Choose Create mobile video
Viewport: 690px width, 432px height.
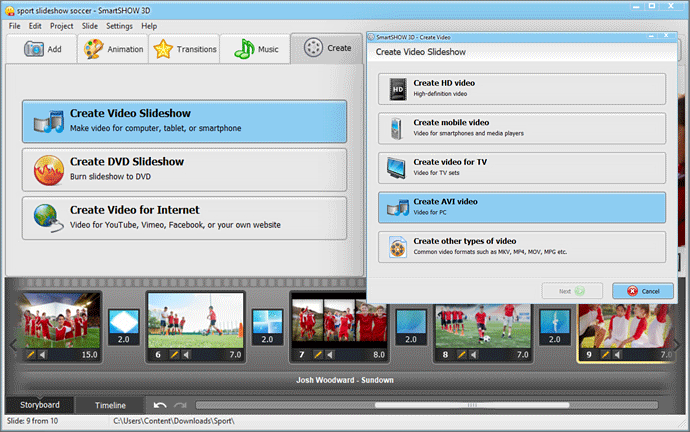521,128
